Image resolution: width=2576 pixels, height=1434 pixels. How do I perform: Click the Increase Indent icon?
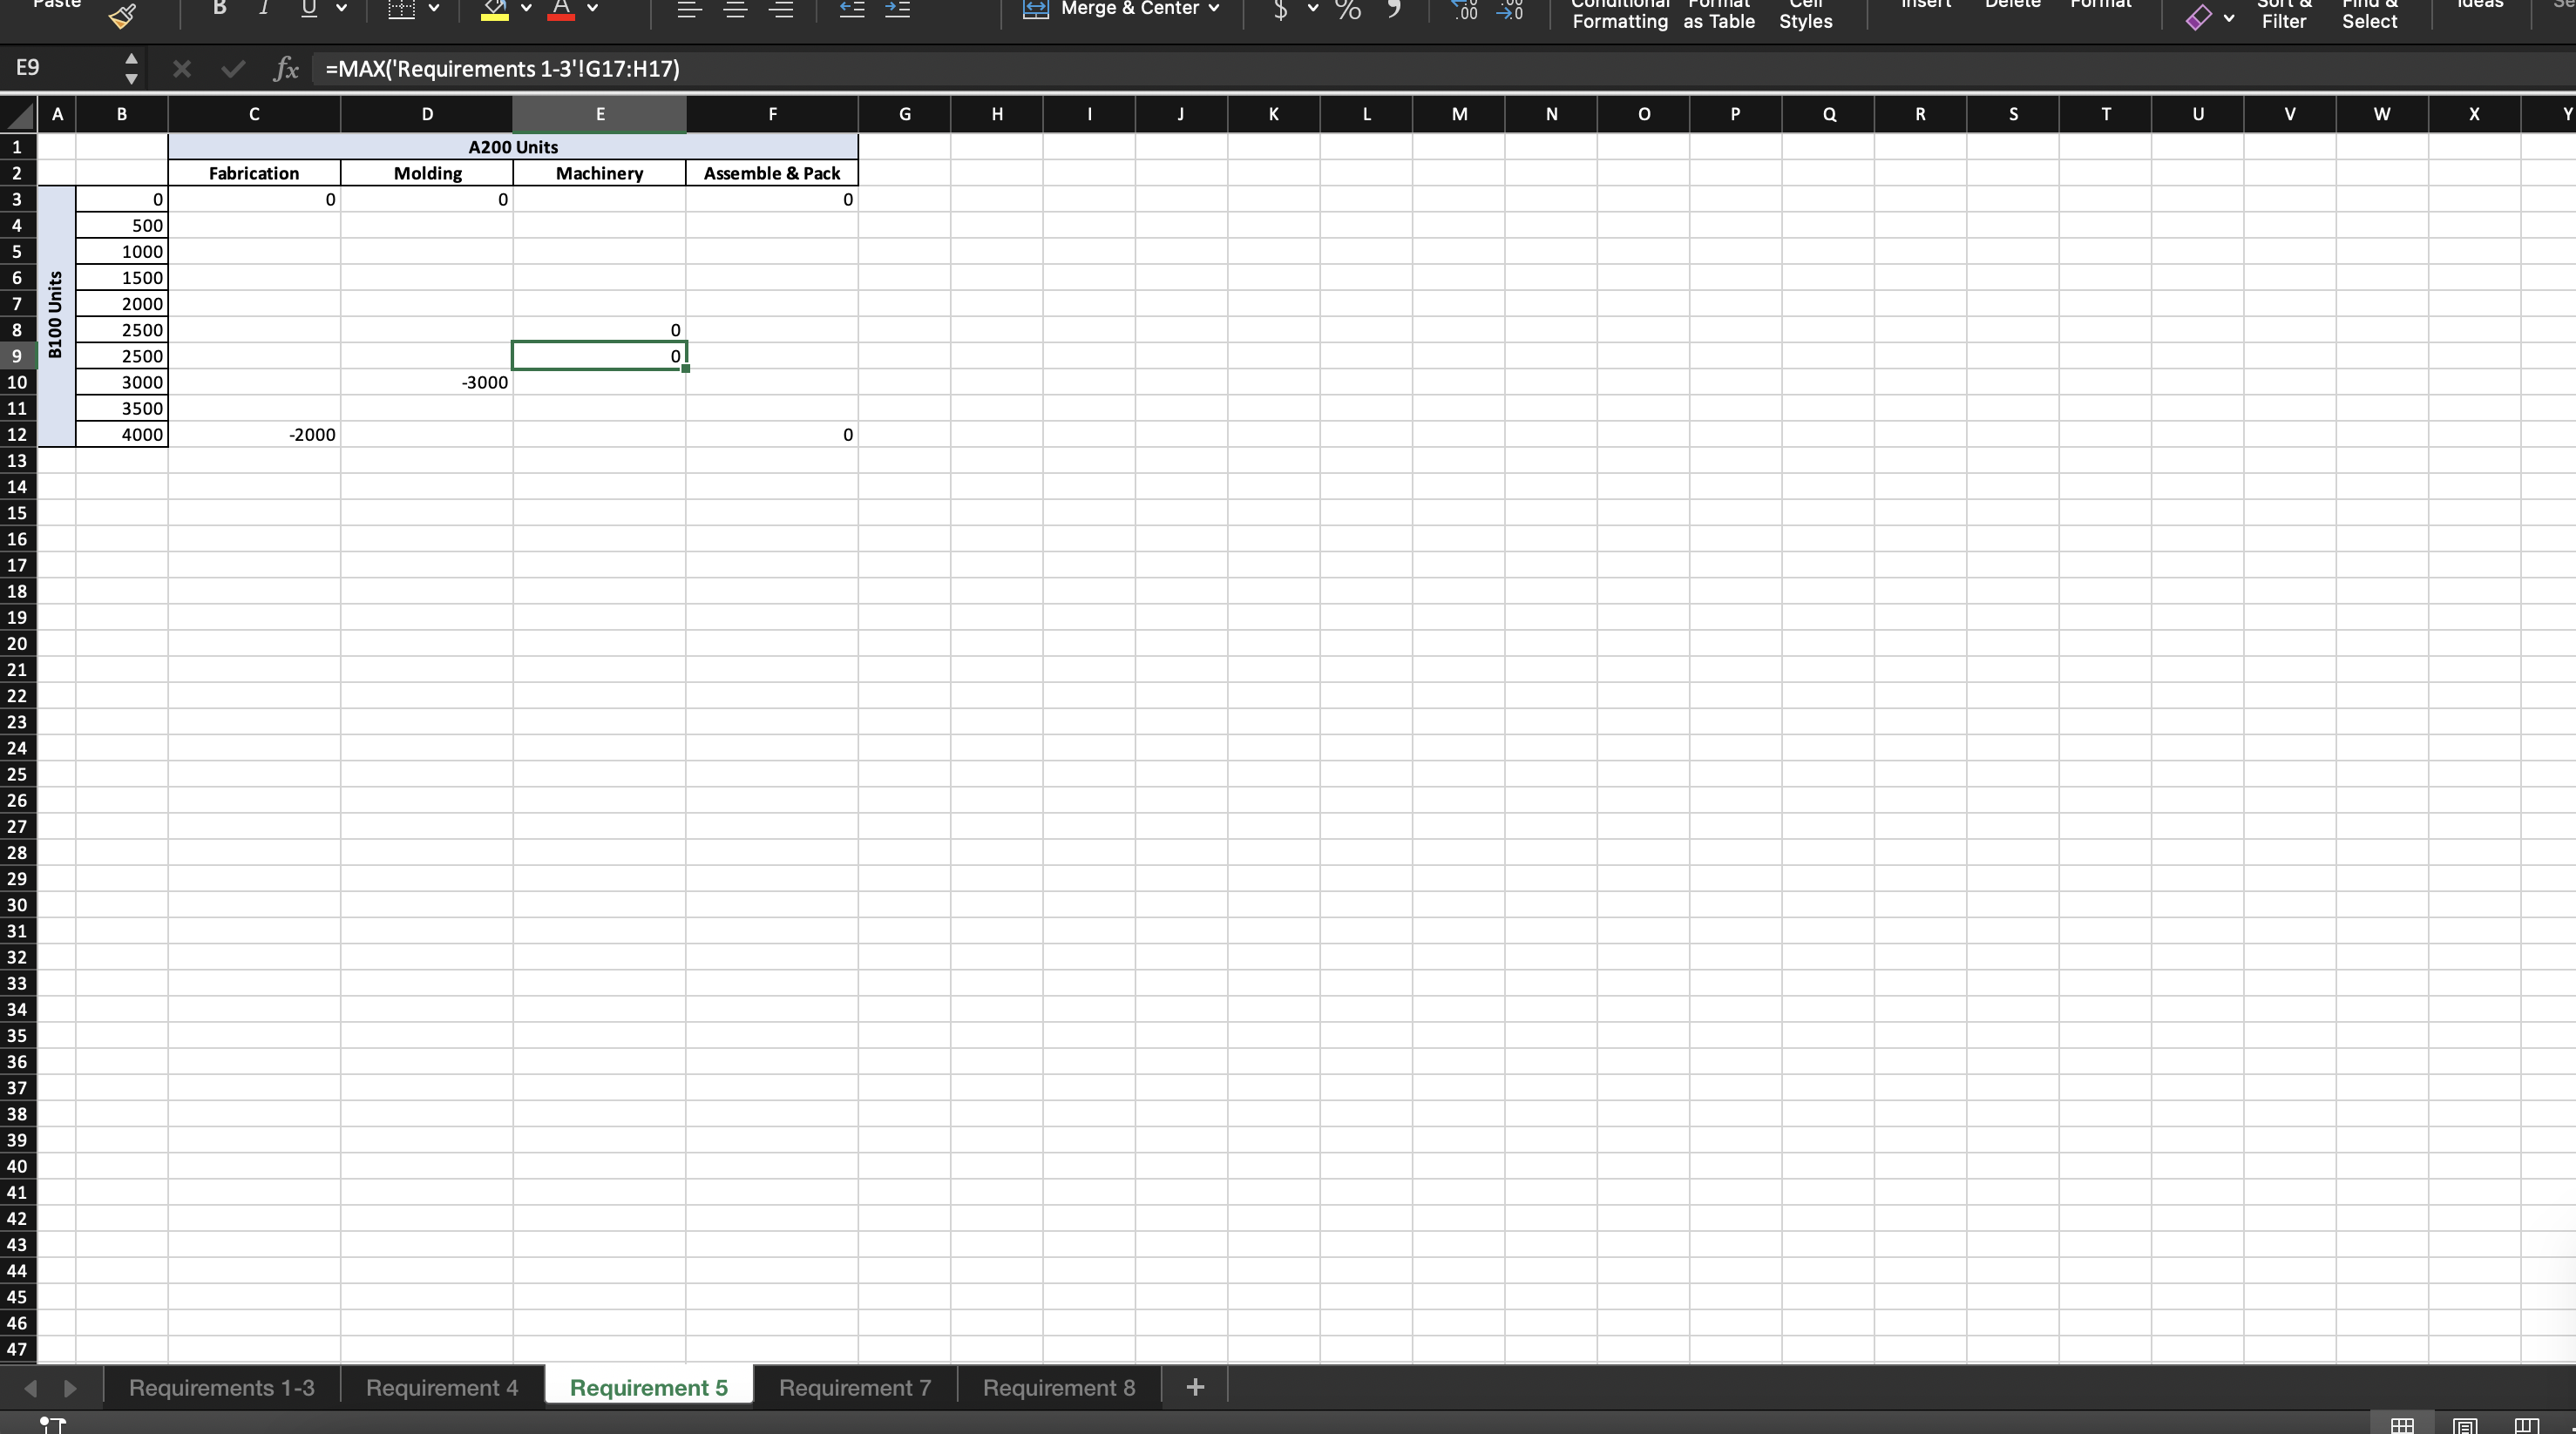click(898, 9)
